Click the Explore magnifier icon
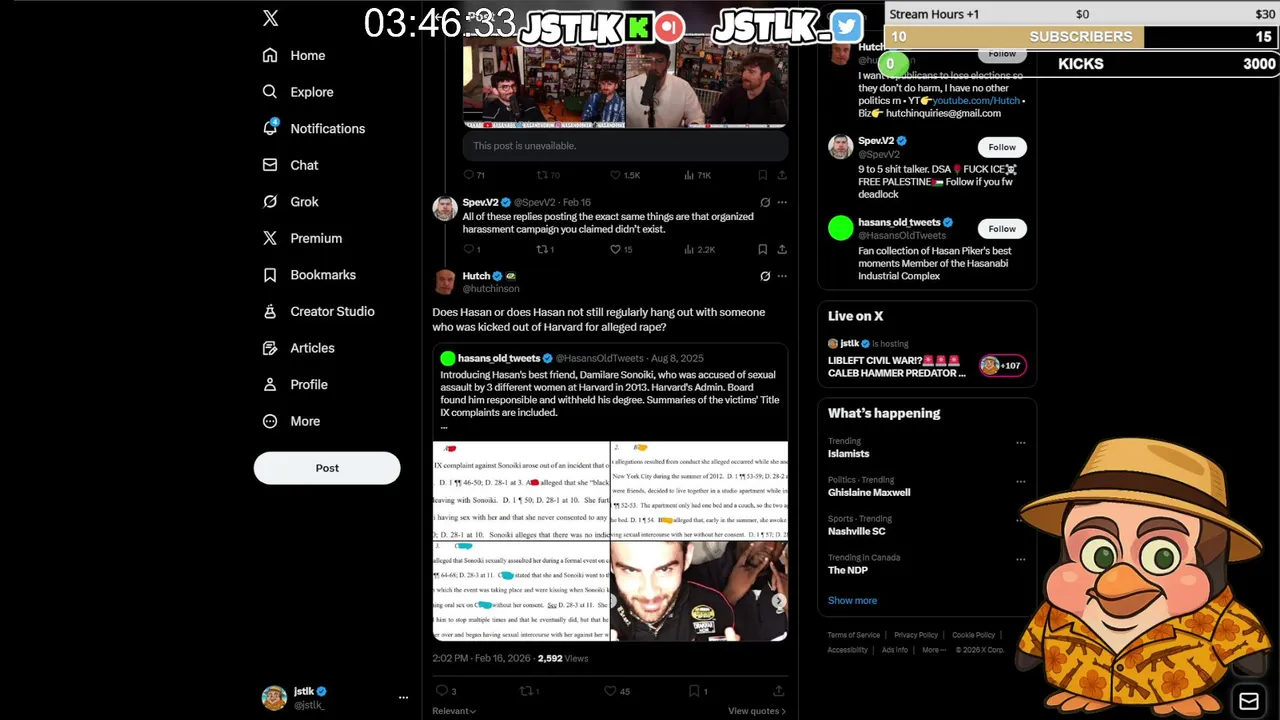 [x=270, y=92]
